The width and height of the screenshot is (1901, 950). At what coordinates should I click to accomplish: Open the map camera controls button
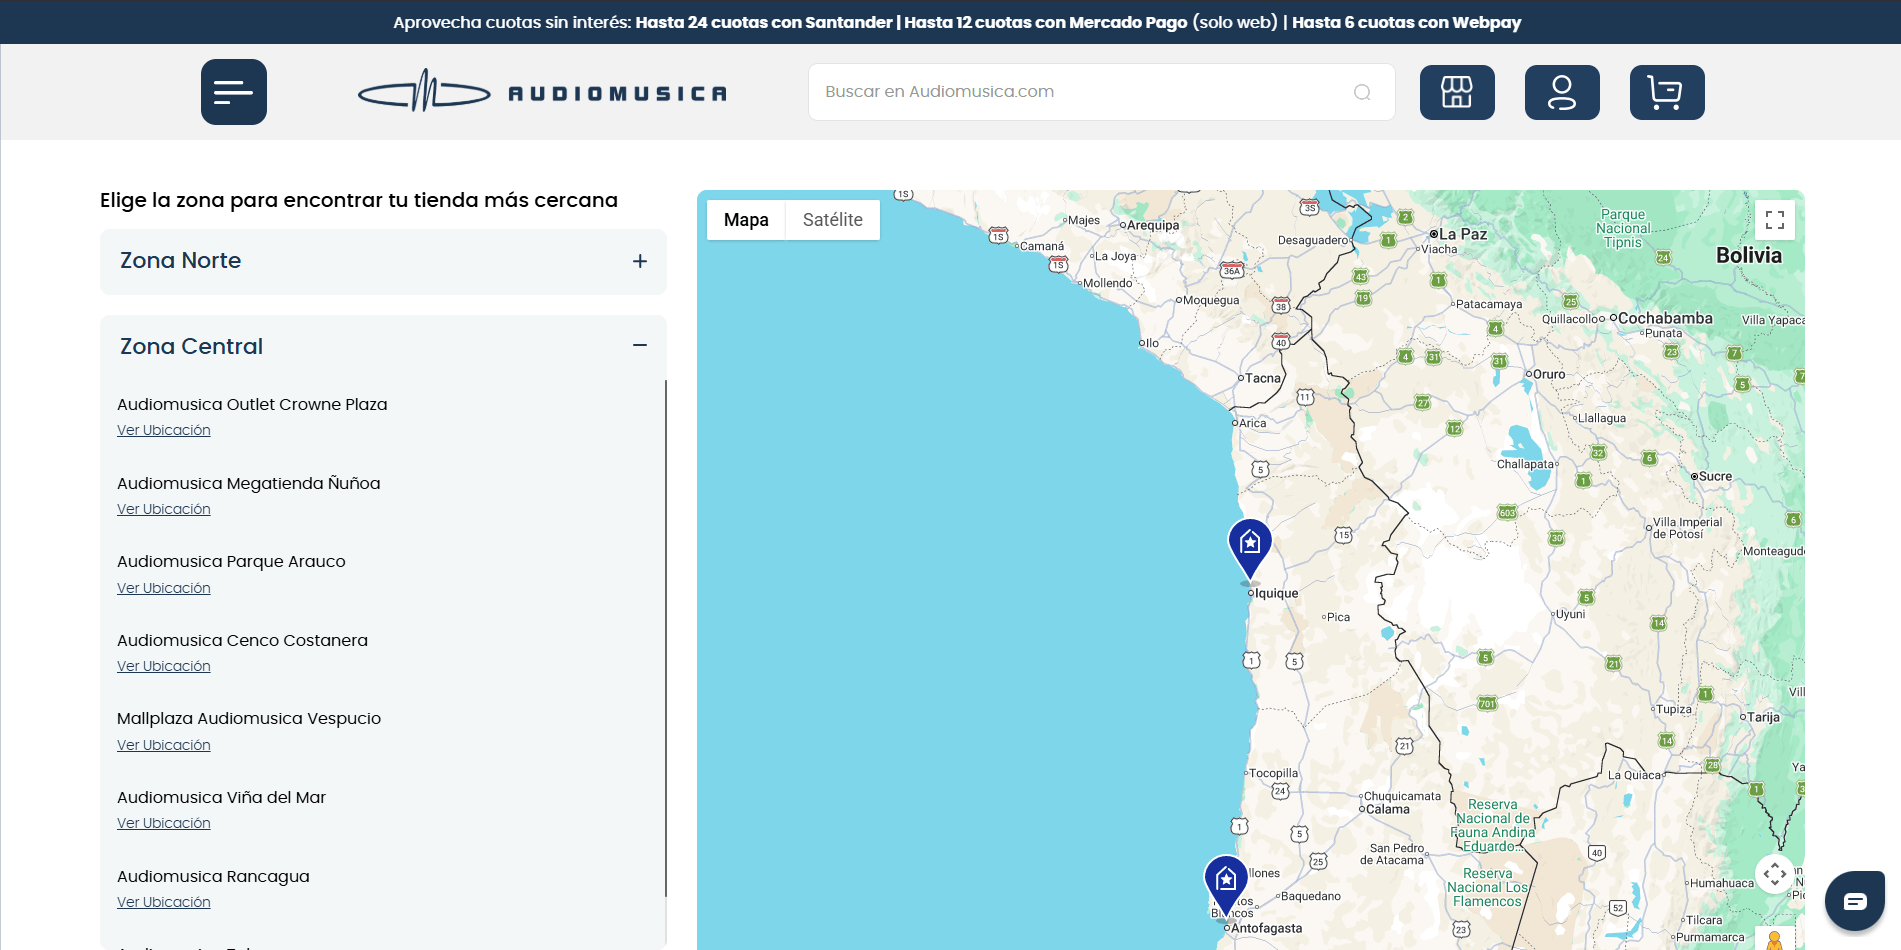pos(1775,874)
